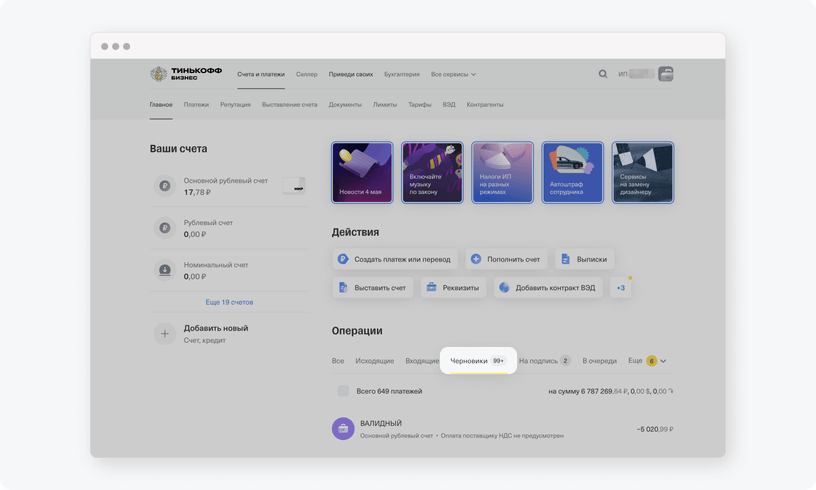Click the Tinkoff Business logo

point(186,74)
